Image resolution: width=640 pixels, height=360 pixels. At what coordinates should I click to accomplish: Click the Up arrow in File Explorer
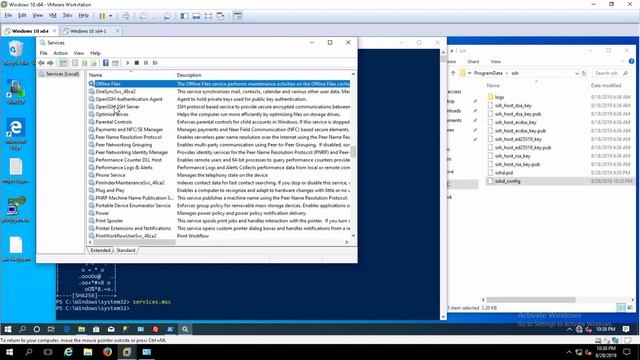pyautogui.click(x=453, y=73)
